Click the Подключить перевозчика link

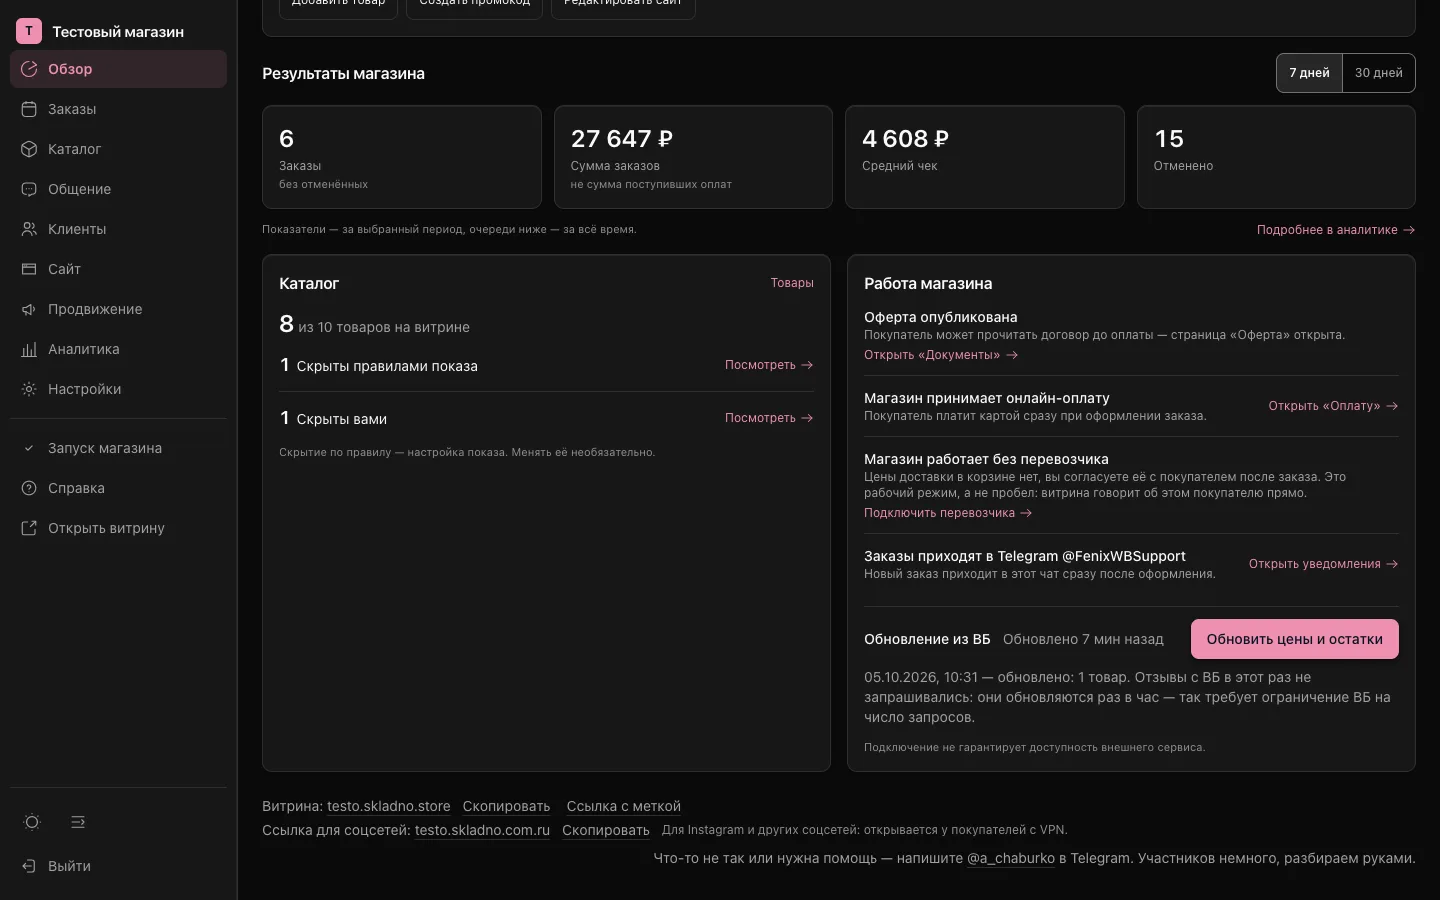[x=948, y=513]
